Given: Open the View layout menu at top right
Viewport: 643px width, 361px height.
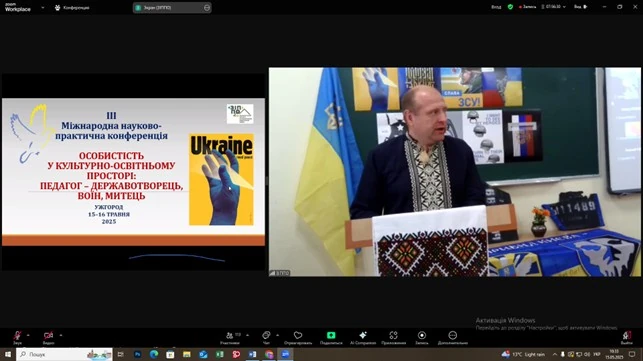Looking at the screenshot, I should point(581,7).
